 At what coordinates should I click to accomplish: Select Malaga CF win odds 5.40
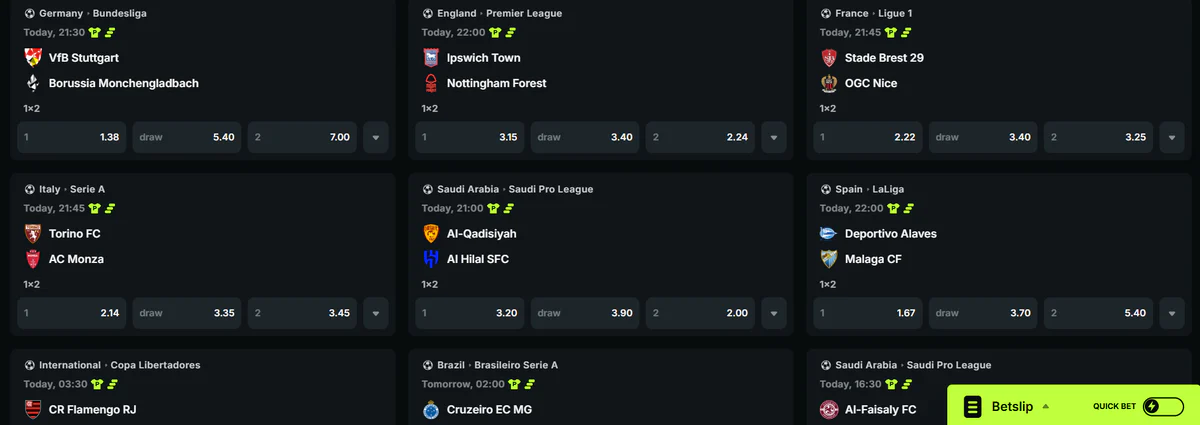pos(1099,313)
